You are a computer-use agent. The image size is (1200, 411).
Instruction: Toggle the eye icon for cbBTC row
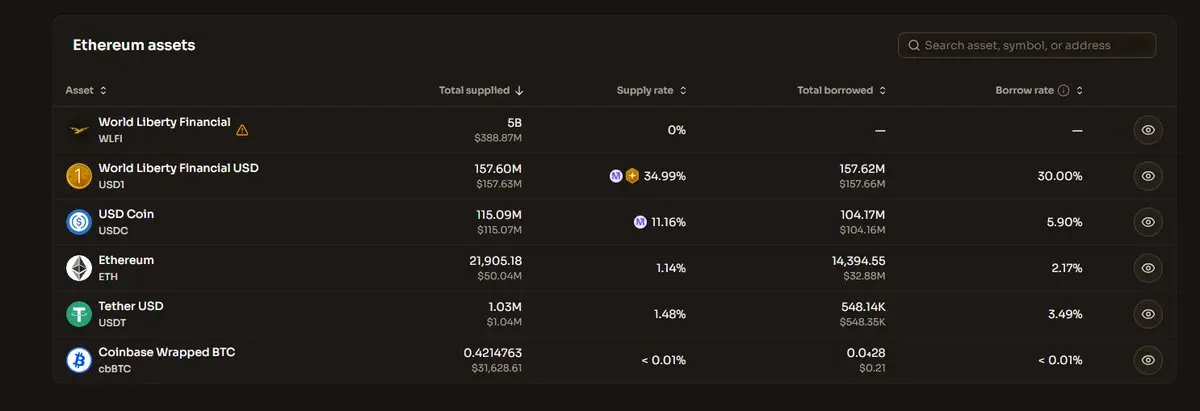[1148, 360]
